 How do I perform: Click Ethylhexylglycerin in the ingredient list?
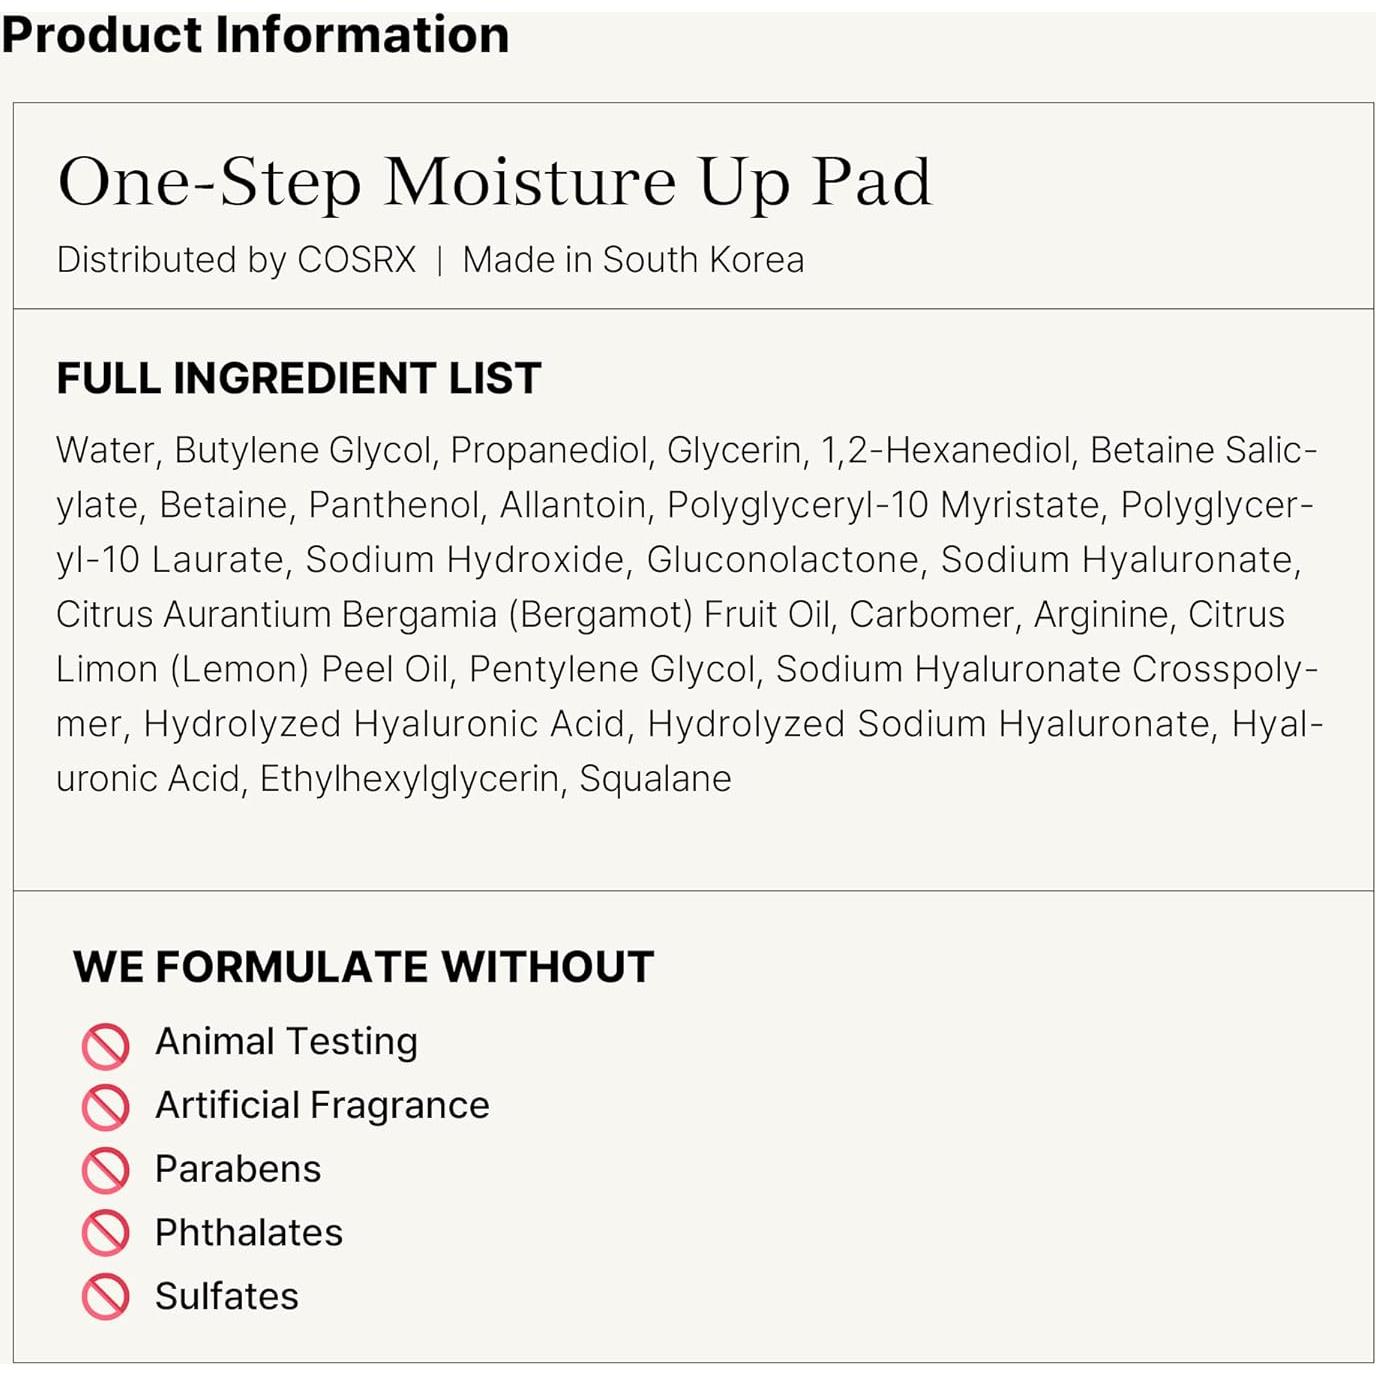(409, 779)
